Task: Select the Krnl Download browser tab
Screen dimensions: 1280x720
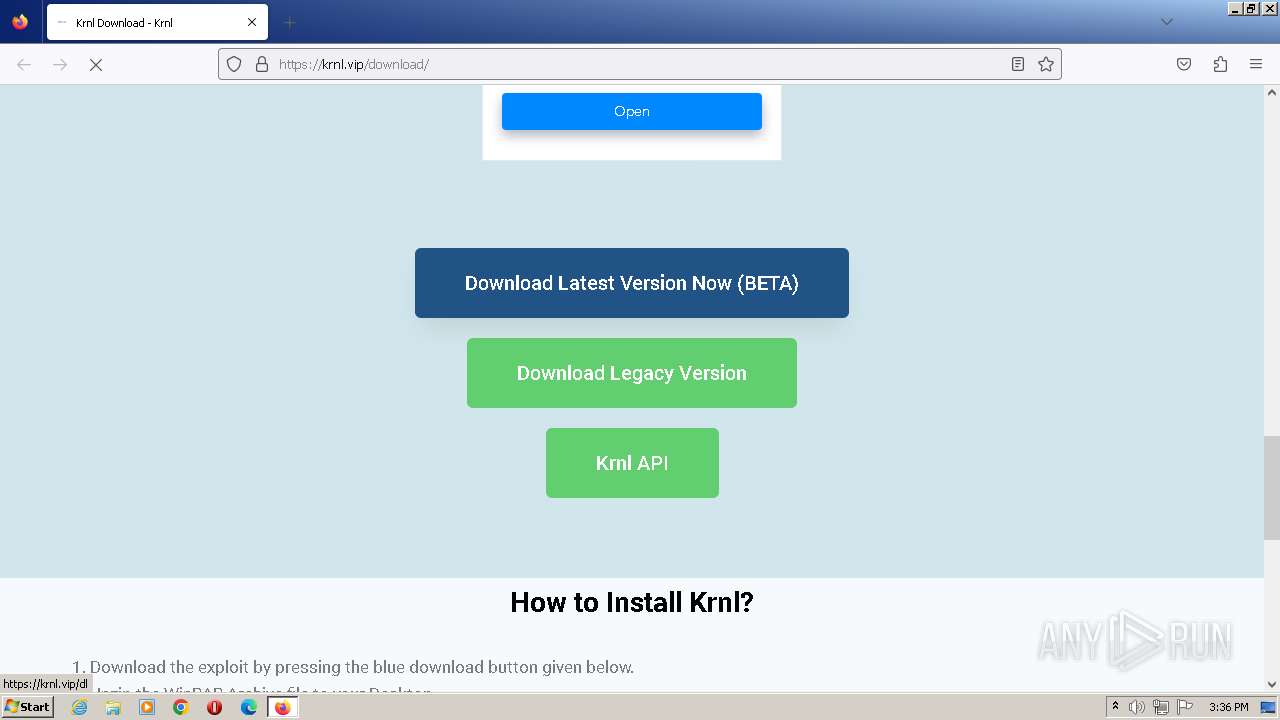Action: pos(157,22)
